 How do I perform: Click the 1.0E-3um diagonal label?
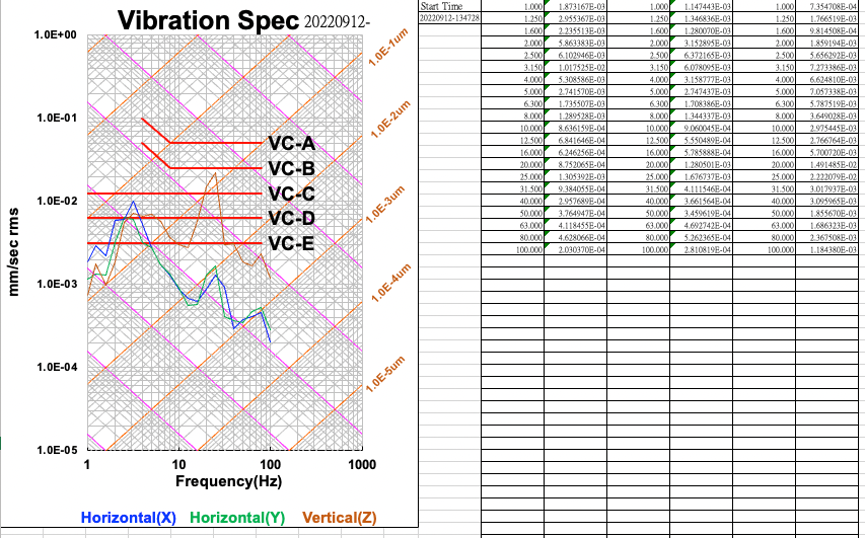pyautogui.click(x=386, y=204)
